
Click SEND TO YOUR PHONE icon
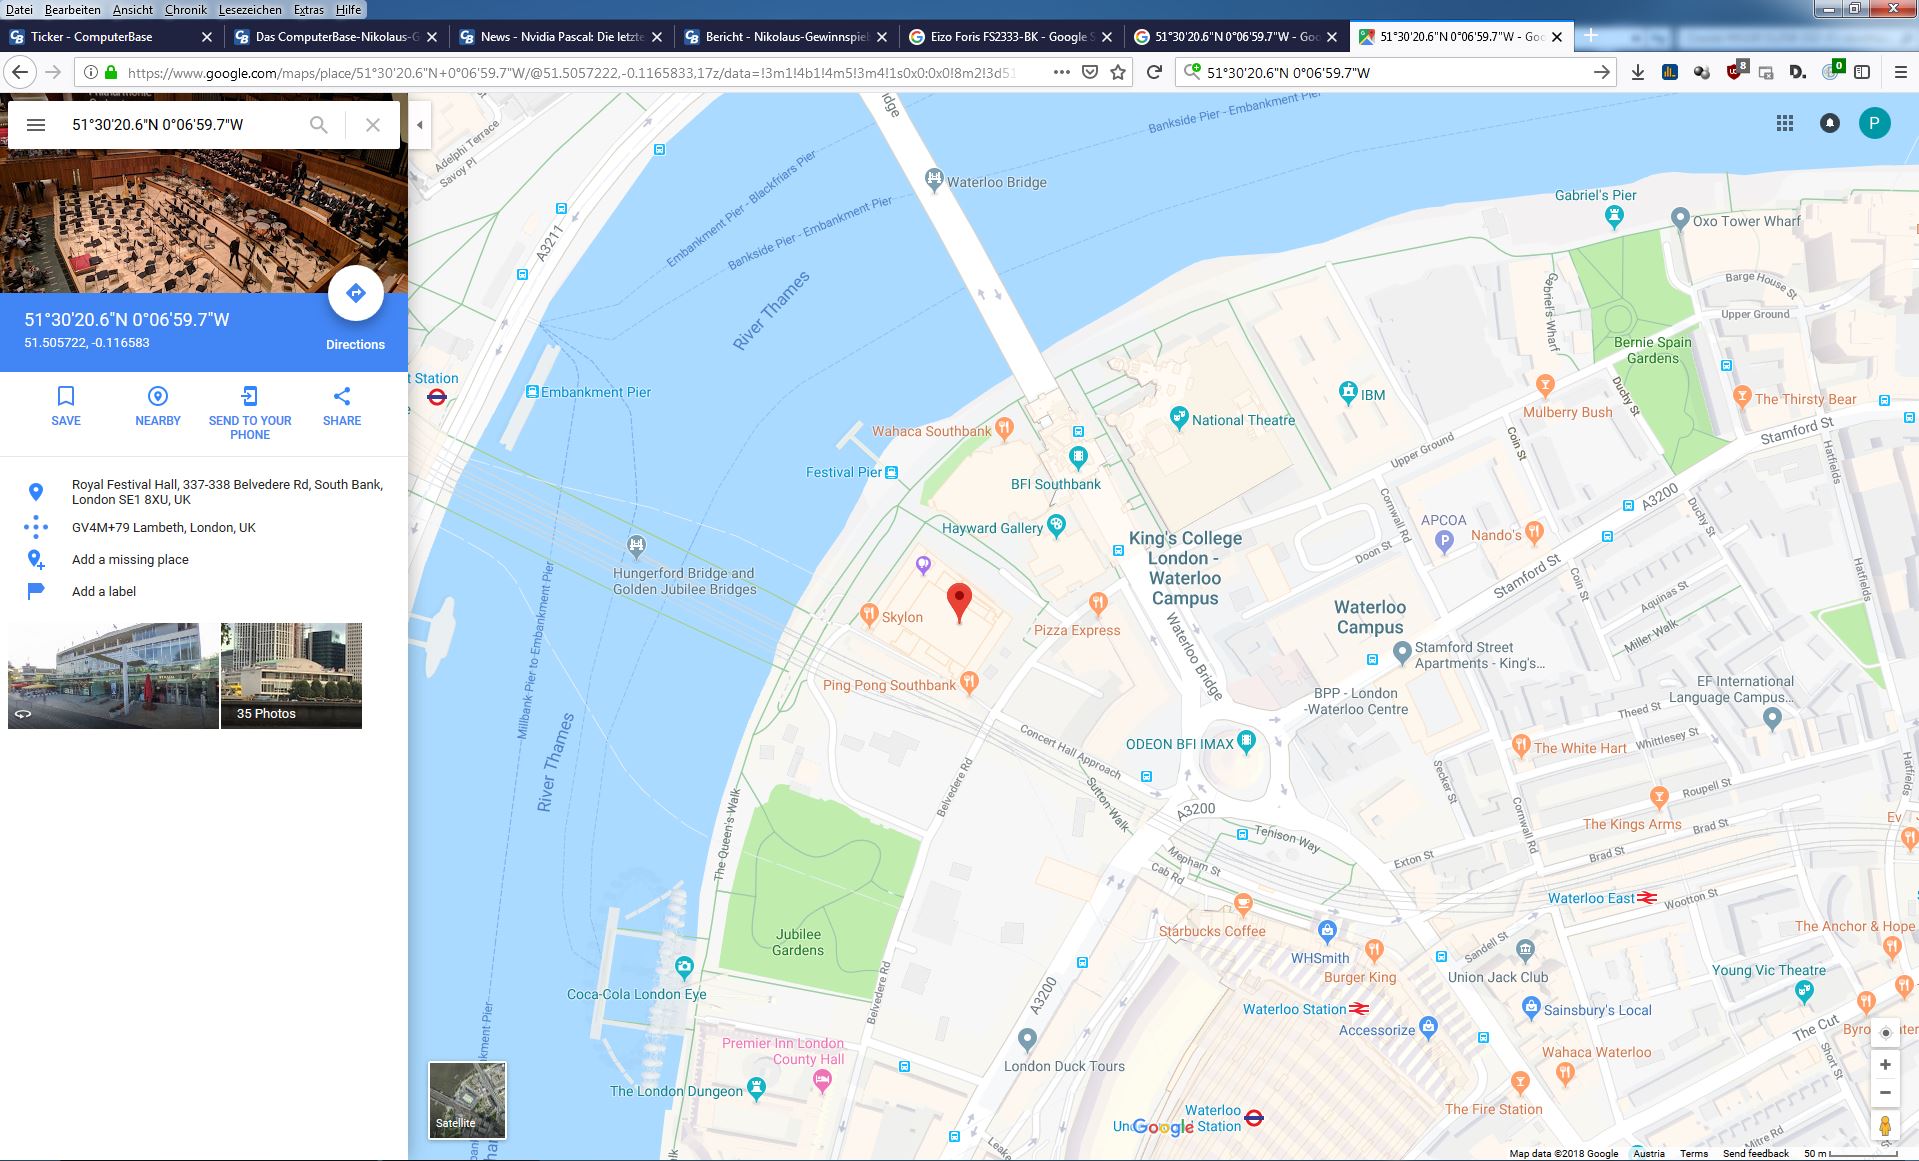pyautogui.click(x=250, y=396)
